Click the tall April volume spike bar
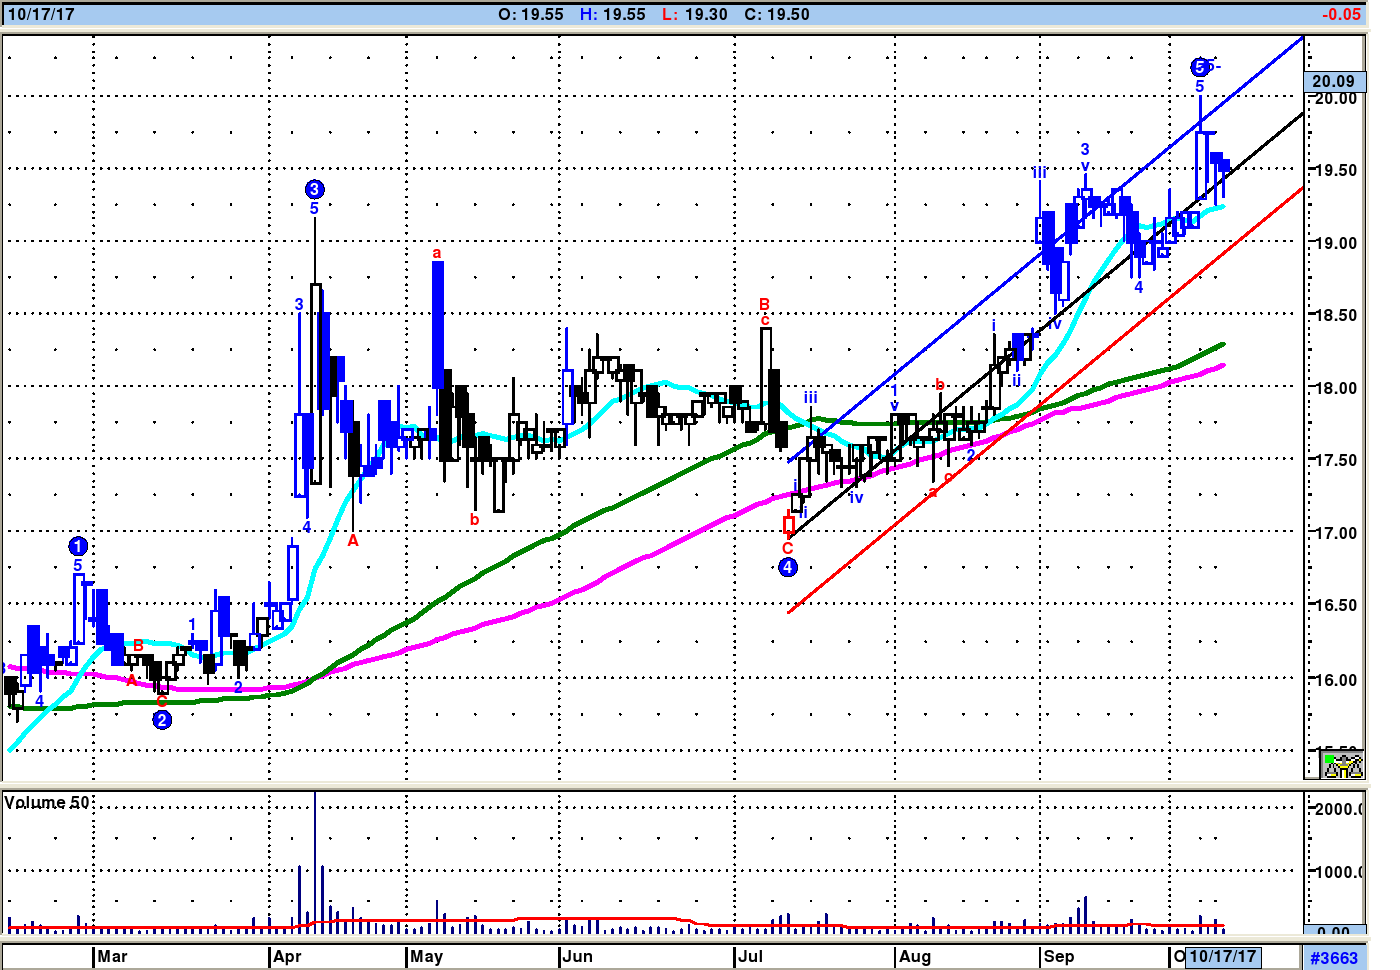This screenshot has height=970, width=1400. [315, 860]
